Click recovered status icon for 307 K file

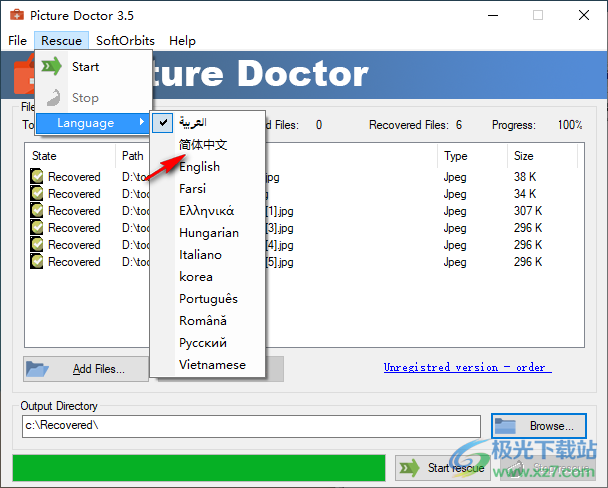pyautogui.click(x=37, y=210)
